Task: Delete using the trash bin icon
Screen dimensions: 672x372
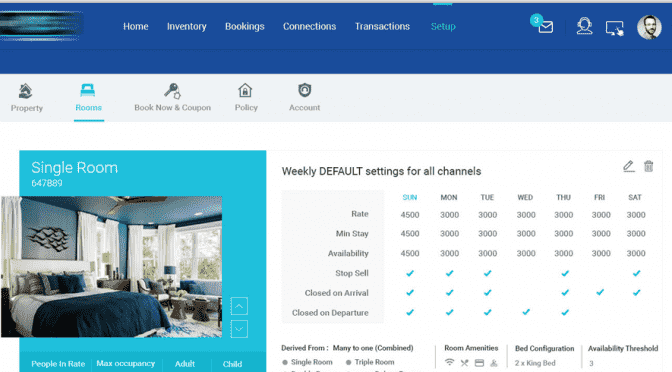Action: 648,166
